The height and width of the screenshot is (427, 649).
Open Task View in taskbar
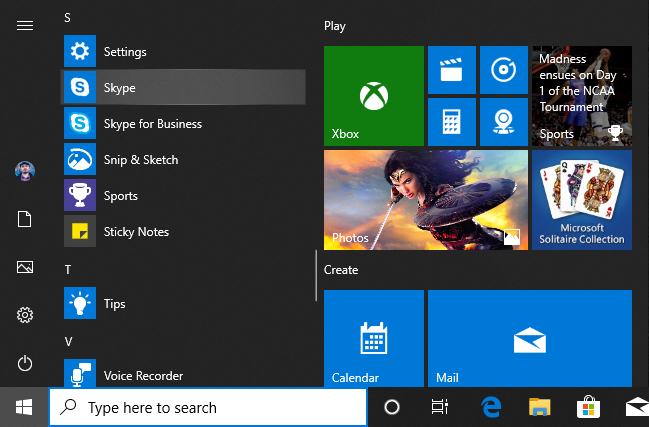[x=440, y=407]
